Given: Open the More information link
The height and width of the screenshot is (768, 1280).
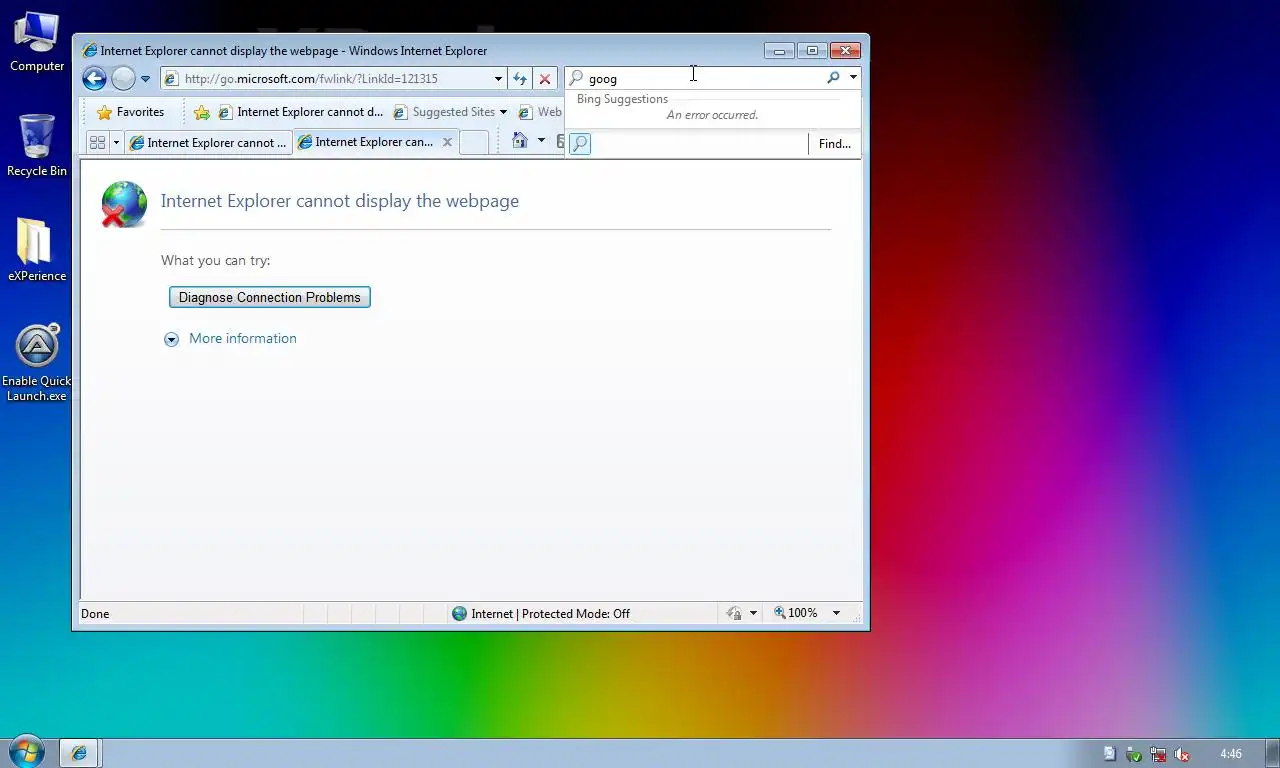Looking at the screenshot, I should [x=243, y=338].
